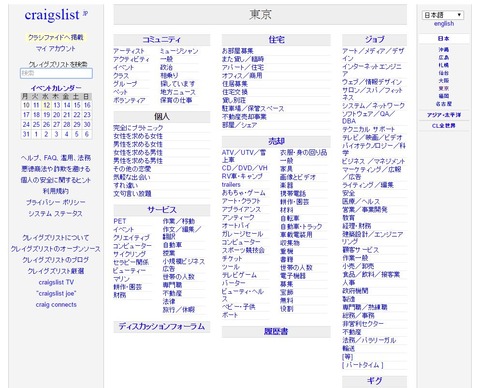
Task: Open craigslist TV link
Action: pyautogui.click(x=56, y=282)
